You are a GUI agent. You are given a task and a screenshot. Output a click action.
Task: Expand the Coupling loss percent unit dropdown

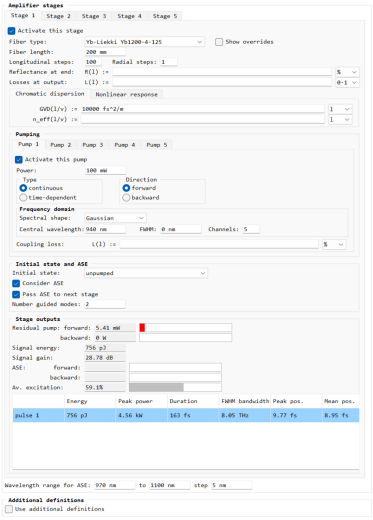tap(334, 244)
